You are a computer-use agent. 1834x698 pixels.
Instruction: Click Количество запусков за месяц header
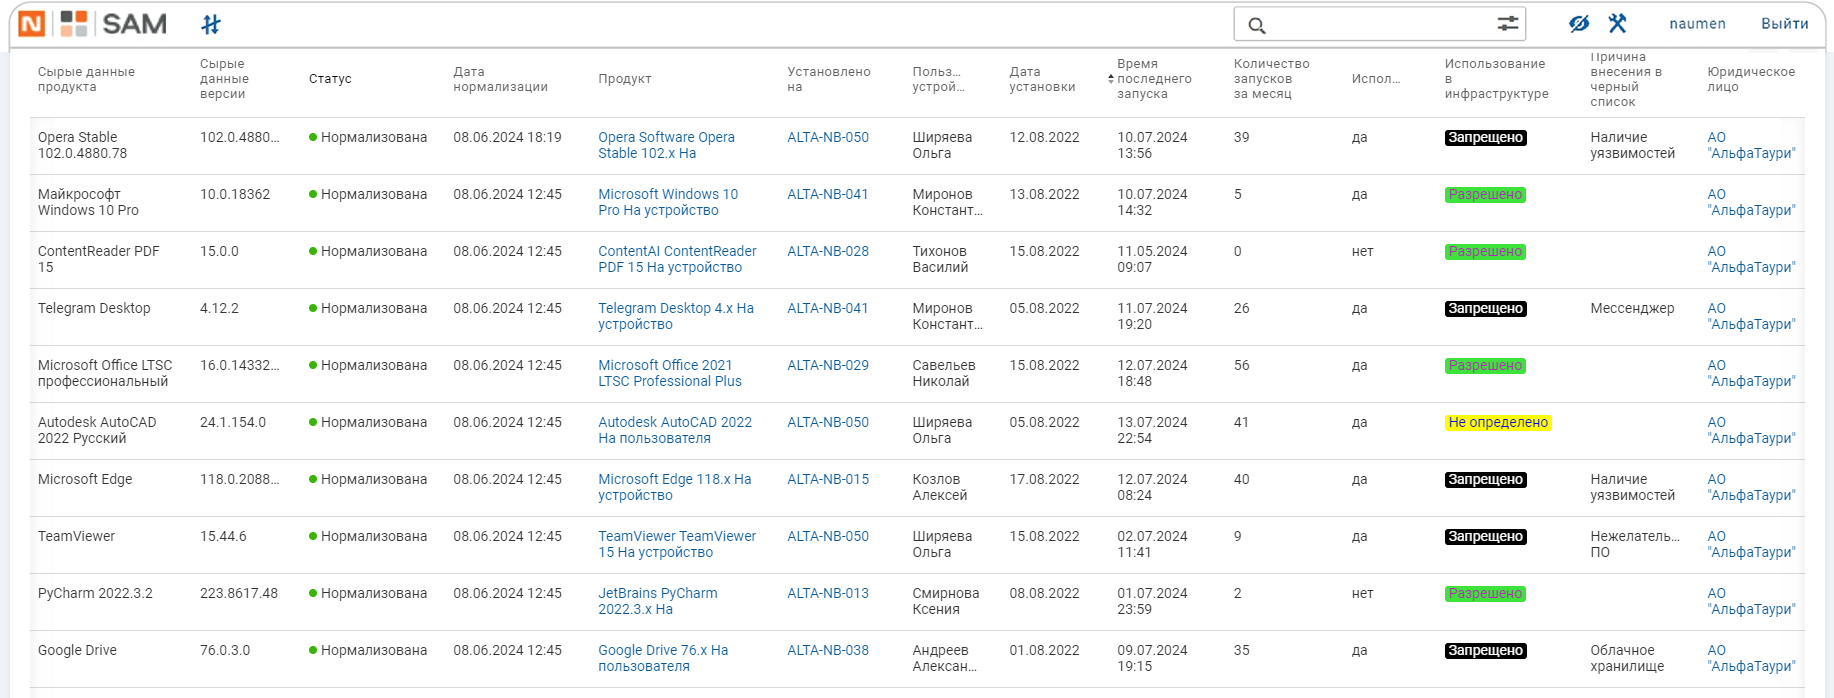1271,79
